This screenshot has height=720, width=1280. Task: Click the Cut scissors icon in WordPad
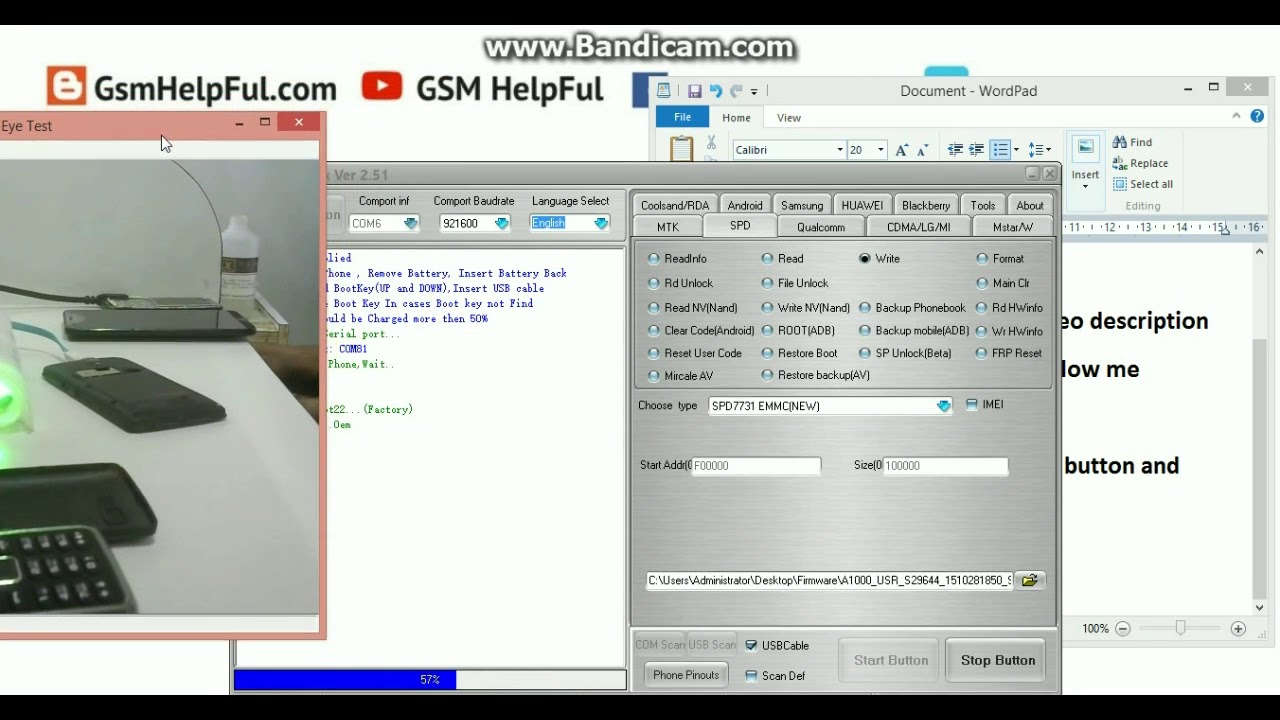pos(711,143)
